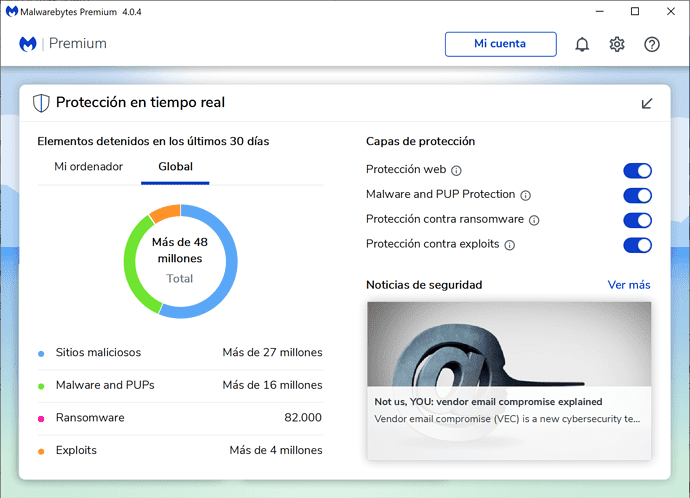Follow the Ver más news link
Image resolution: width=690 pixels, height=498 pixels.
(629, 285)
